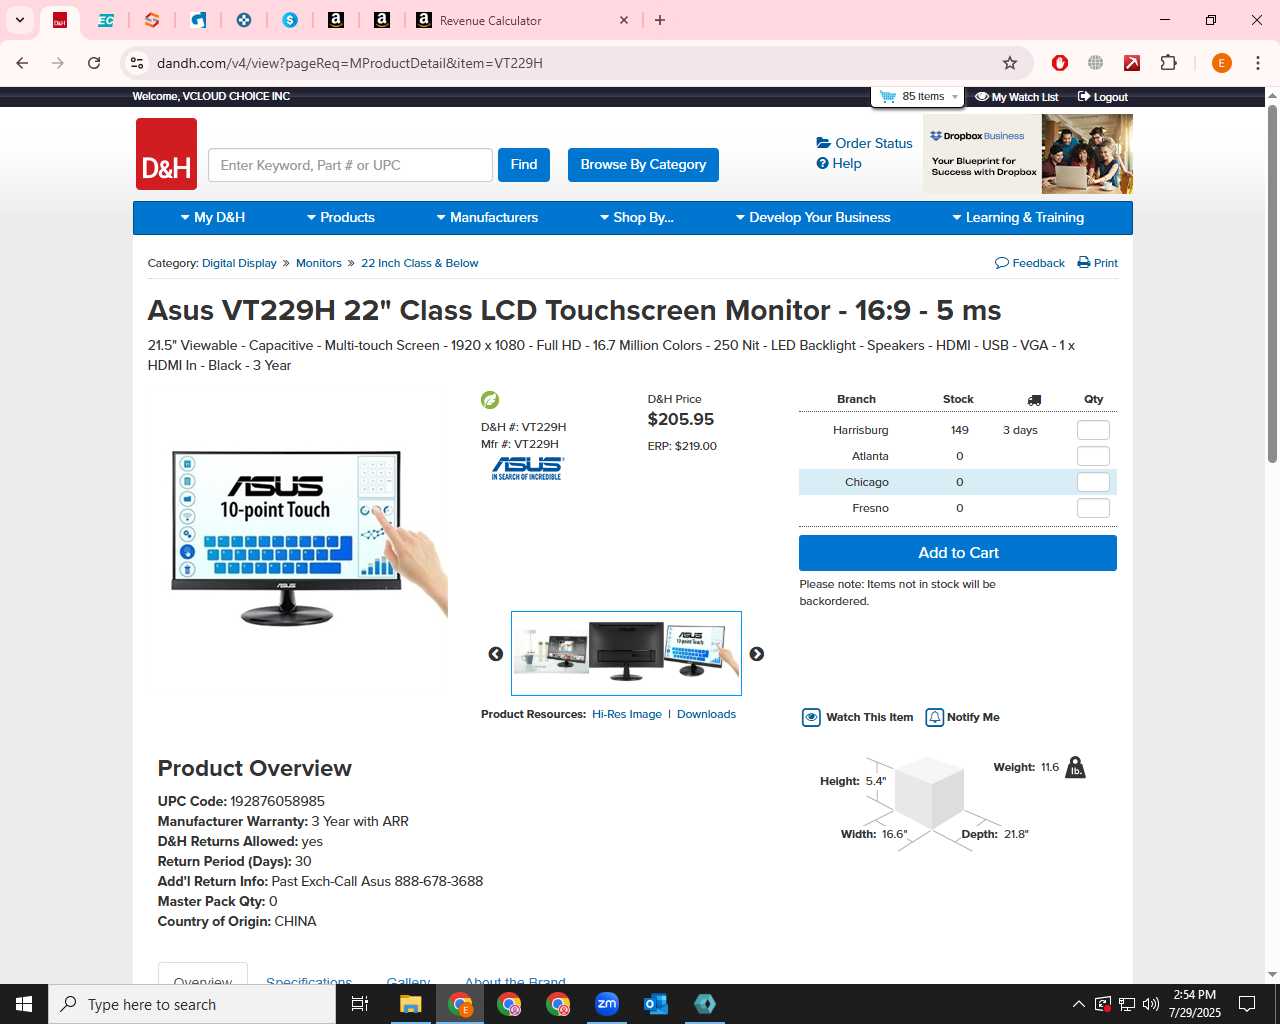
Task: Open File Explorer from the taskbar
Action: [411, 1004]
